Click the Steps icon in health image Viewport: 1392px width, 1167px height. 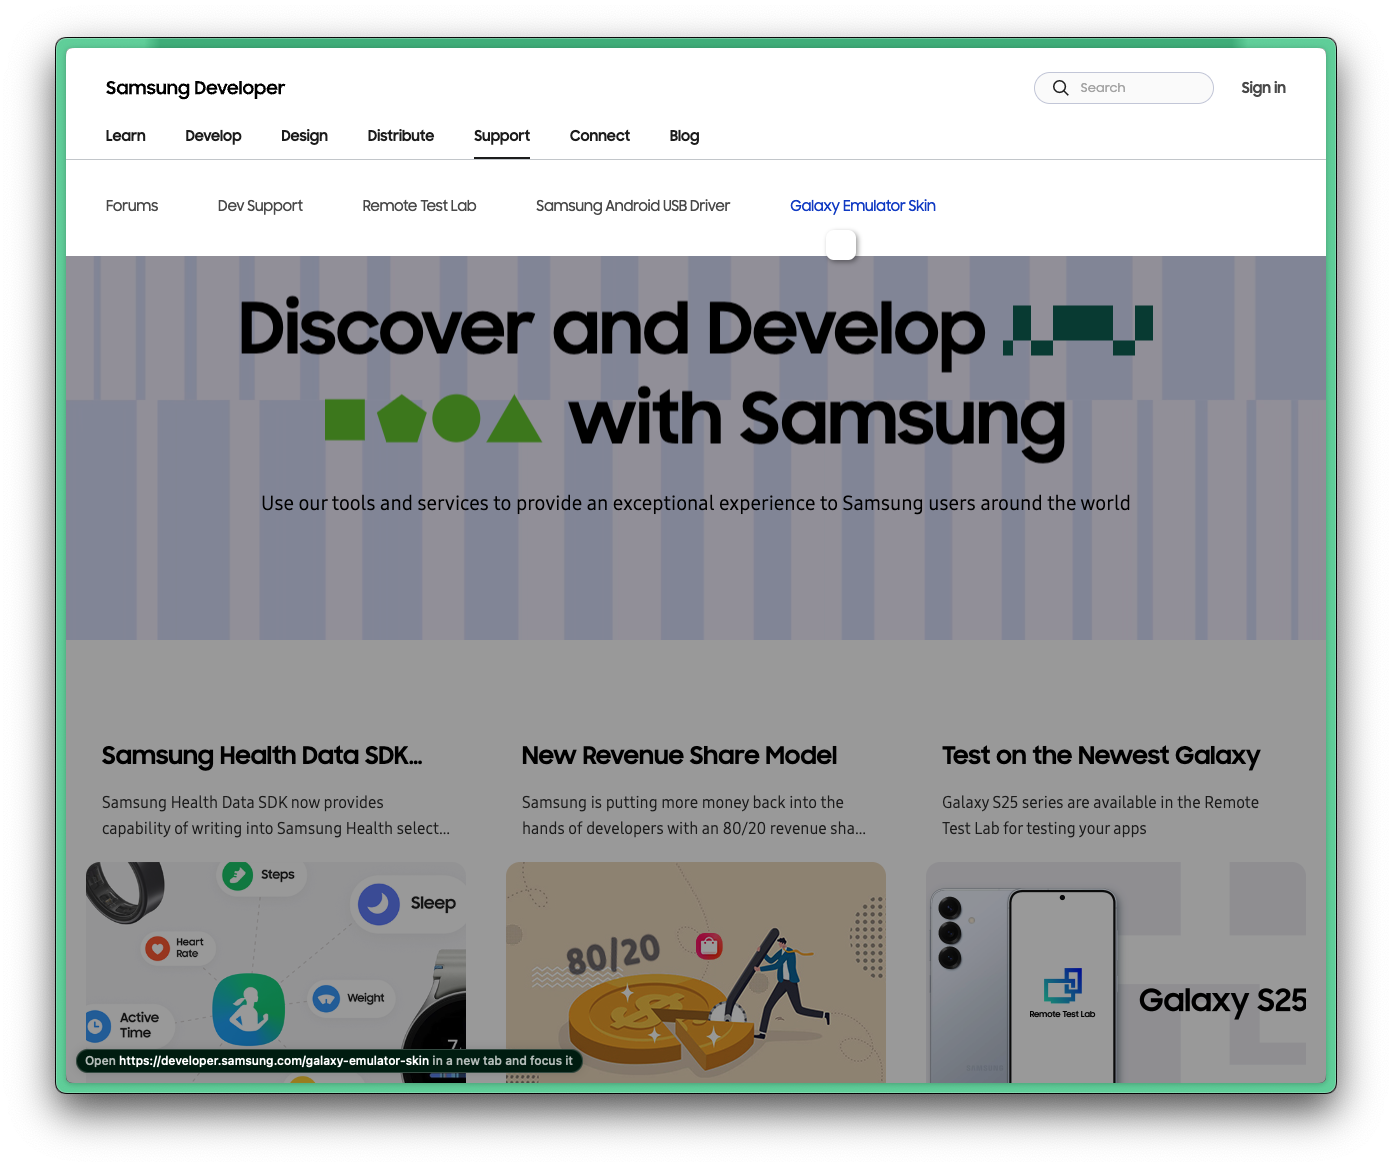coord(237,876)
